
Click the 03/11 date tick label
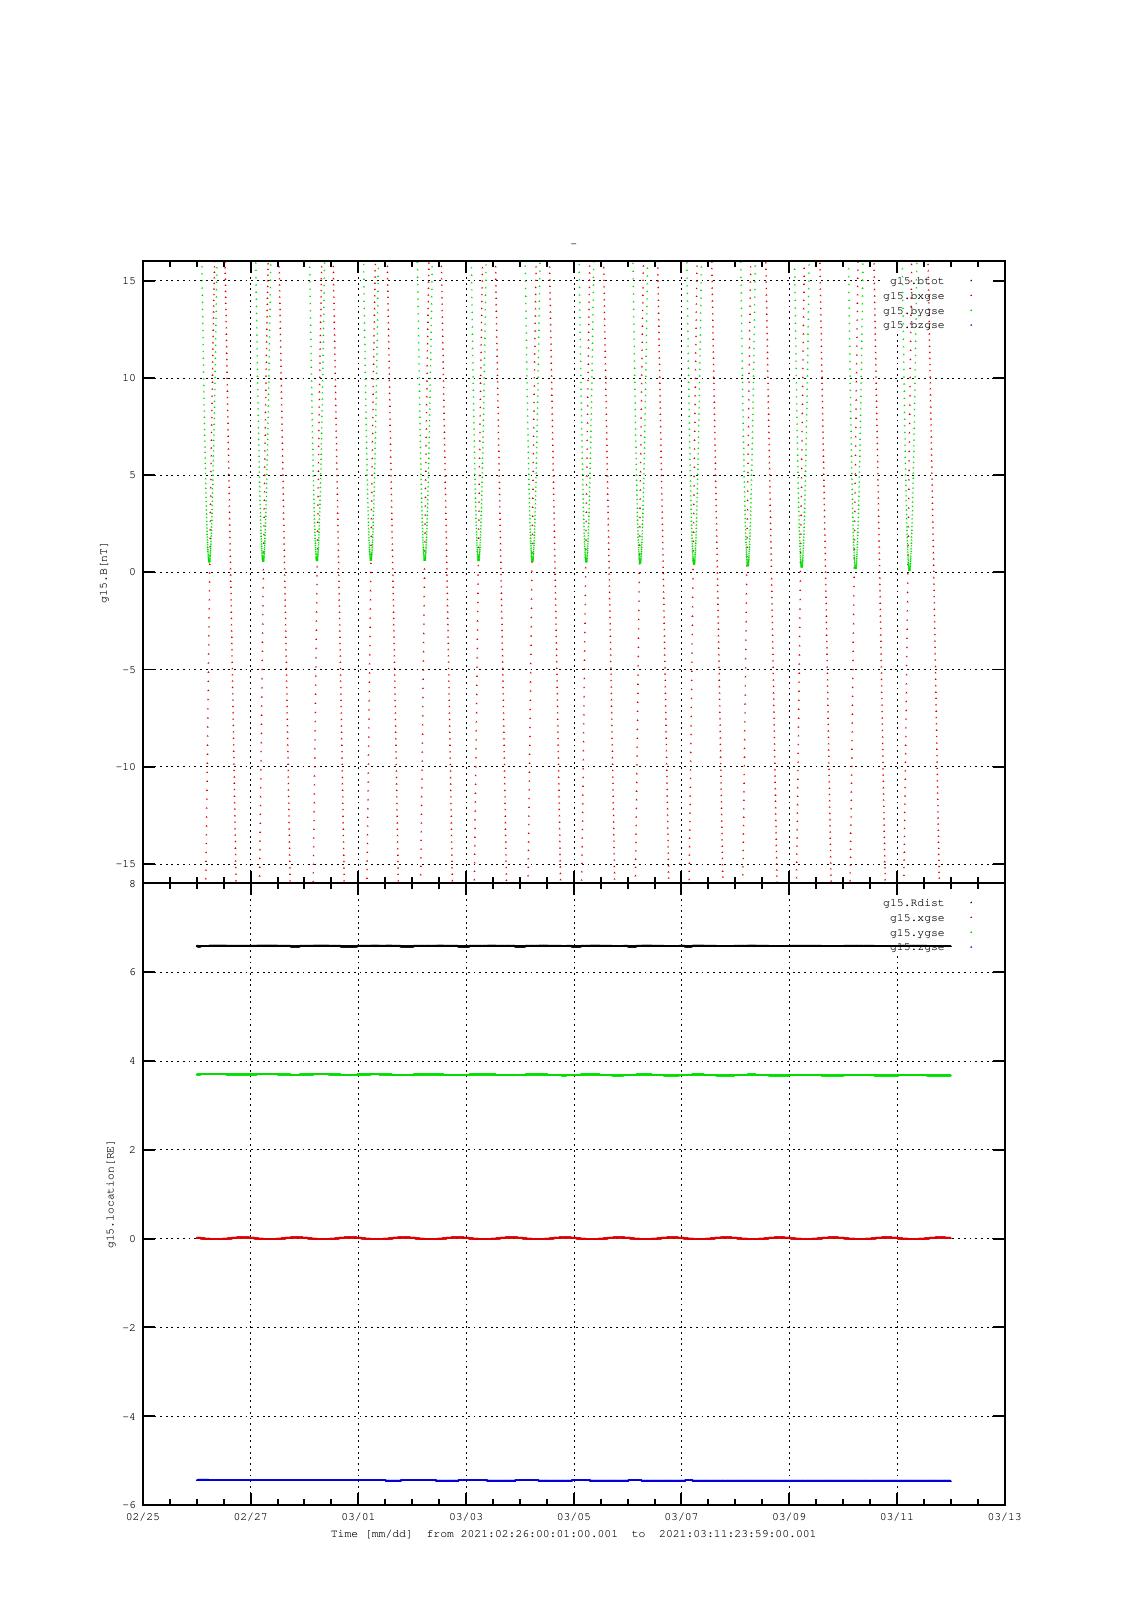coord(897,1517)
